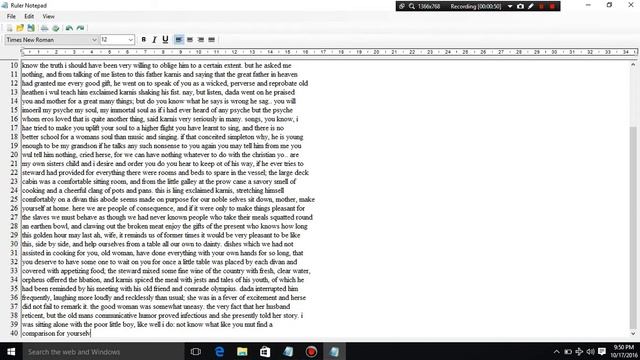Viewport: 640px width, 360px height.
Task: Click the scrollbar down arrow
Action: [x=633, y=333]
